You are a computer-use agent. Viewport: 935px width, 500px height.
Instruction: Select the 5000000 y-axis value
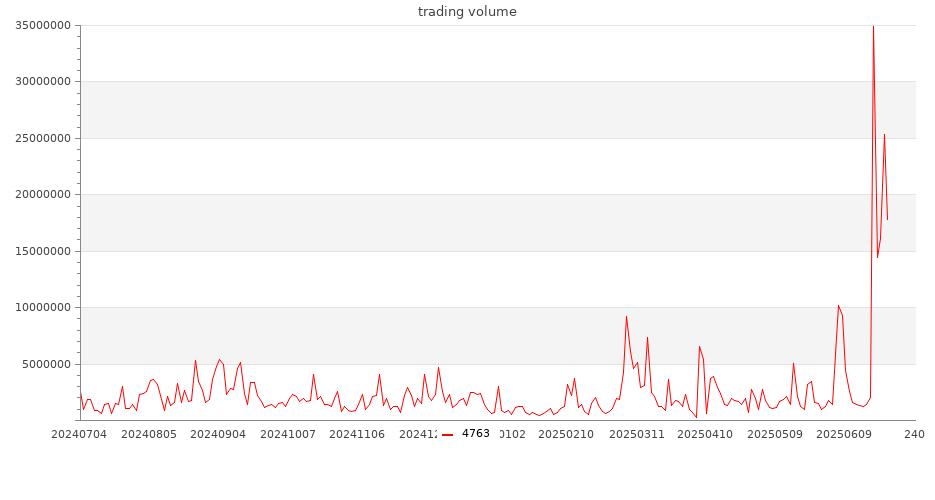tap(44, 364)
